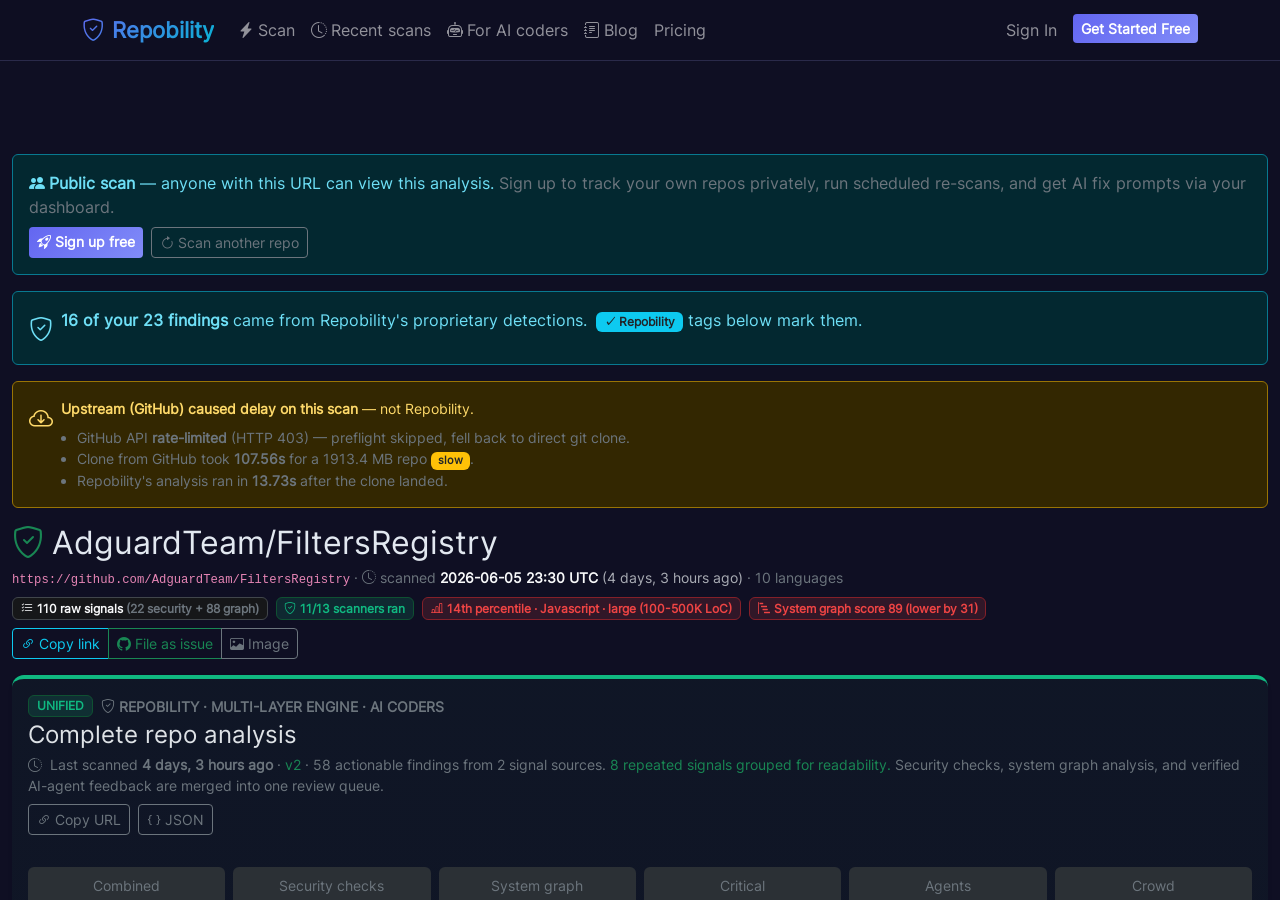Click the 2026-06-05 23:30 UTC timestamp

pos(519,578)
